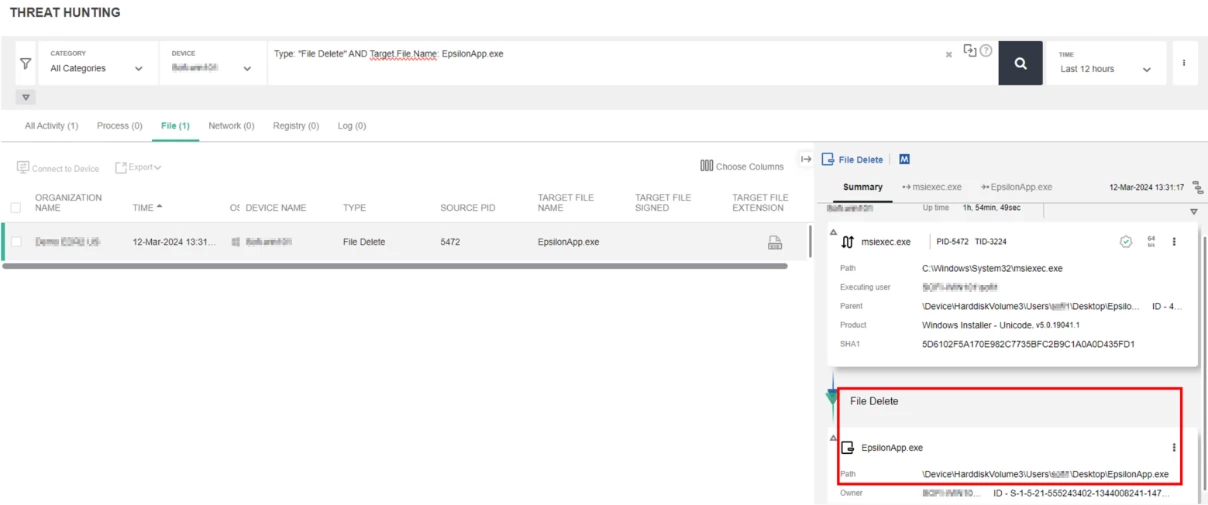Viewport: 1208px width, 505px height.
Task: Expand the small triangle below the filter icon
Action: [26, 97]
